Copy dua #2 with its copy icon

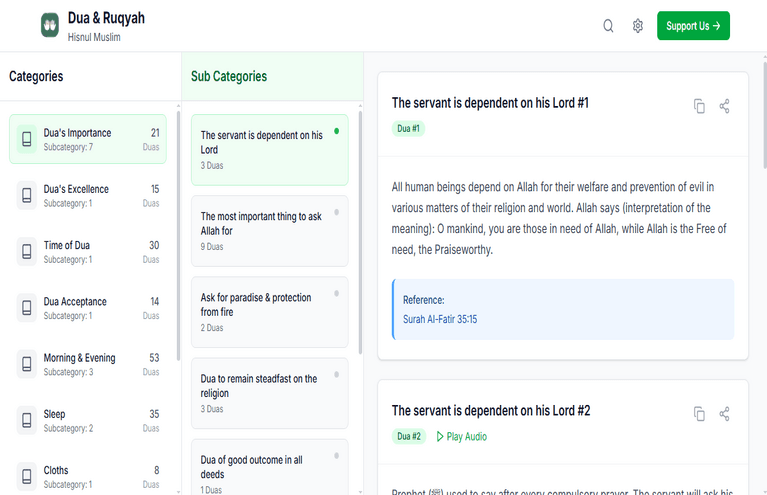point(699,413)
